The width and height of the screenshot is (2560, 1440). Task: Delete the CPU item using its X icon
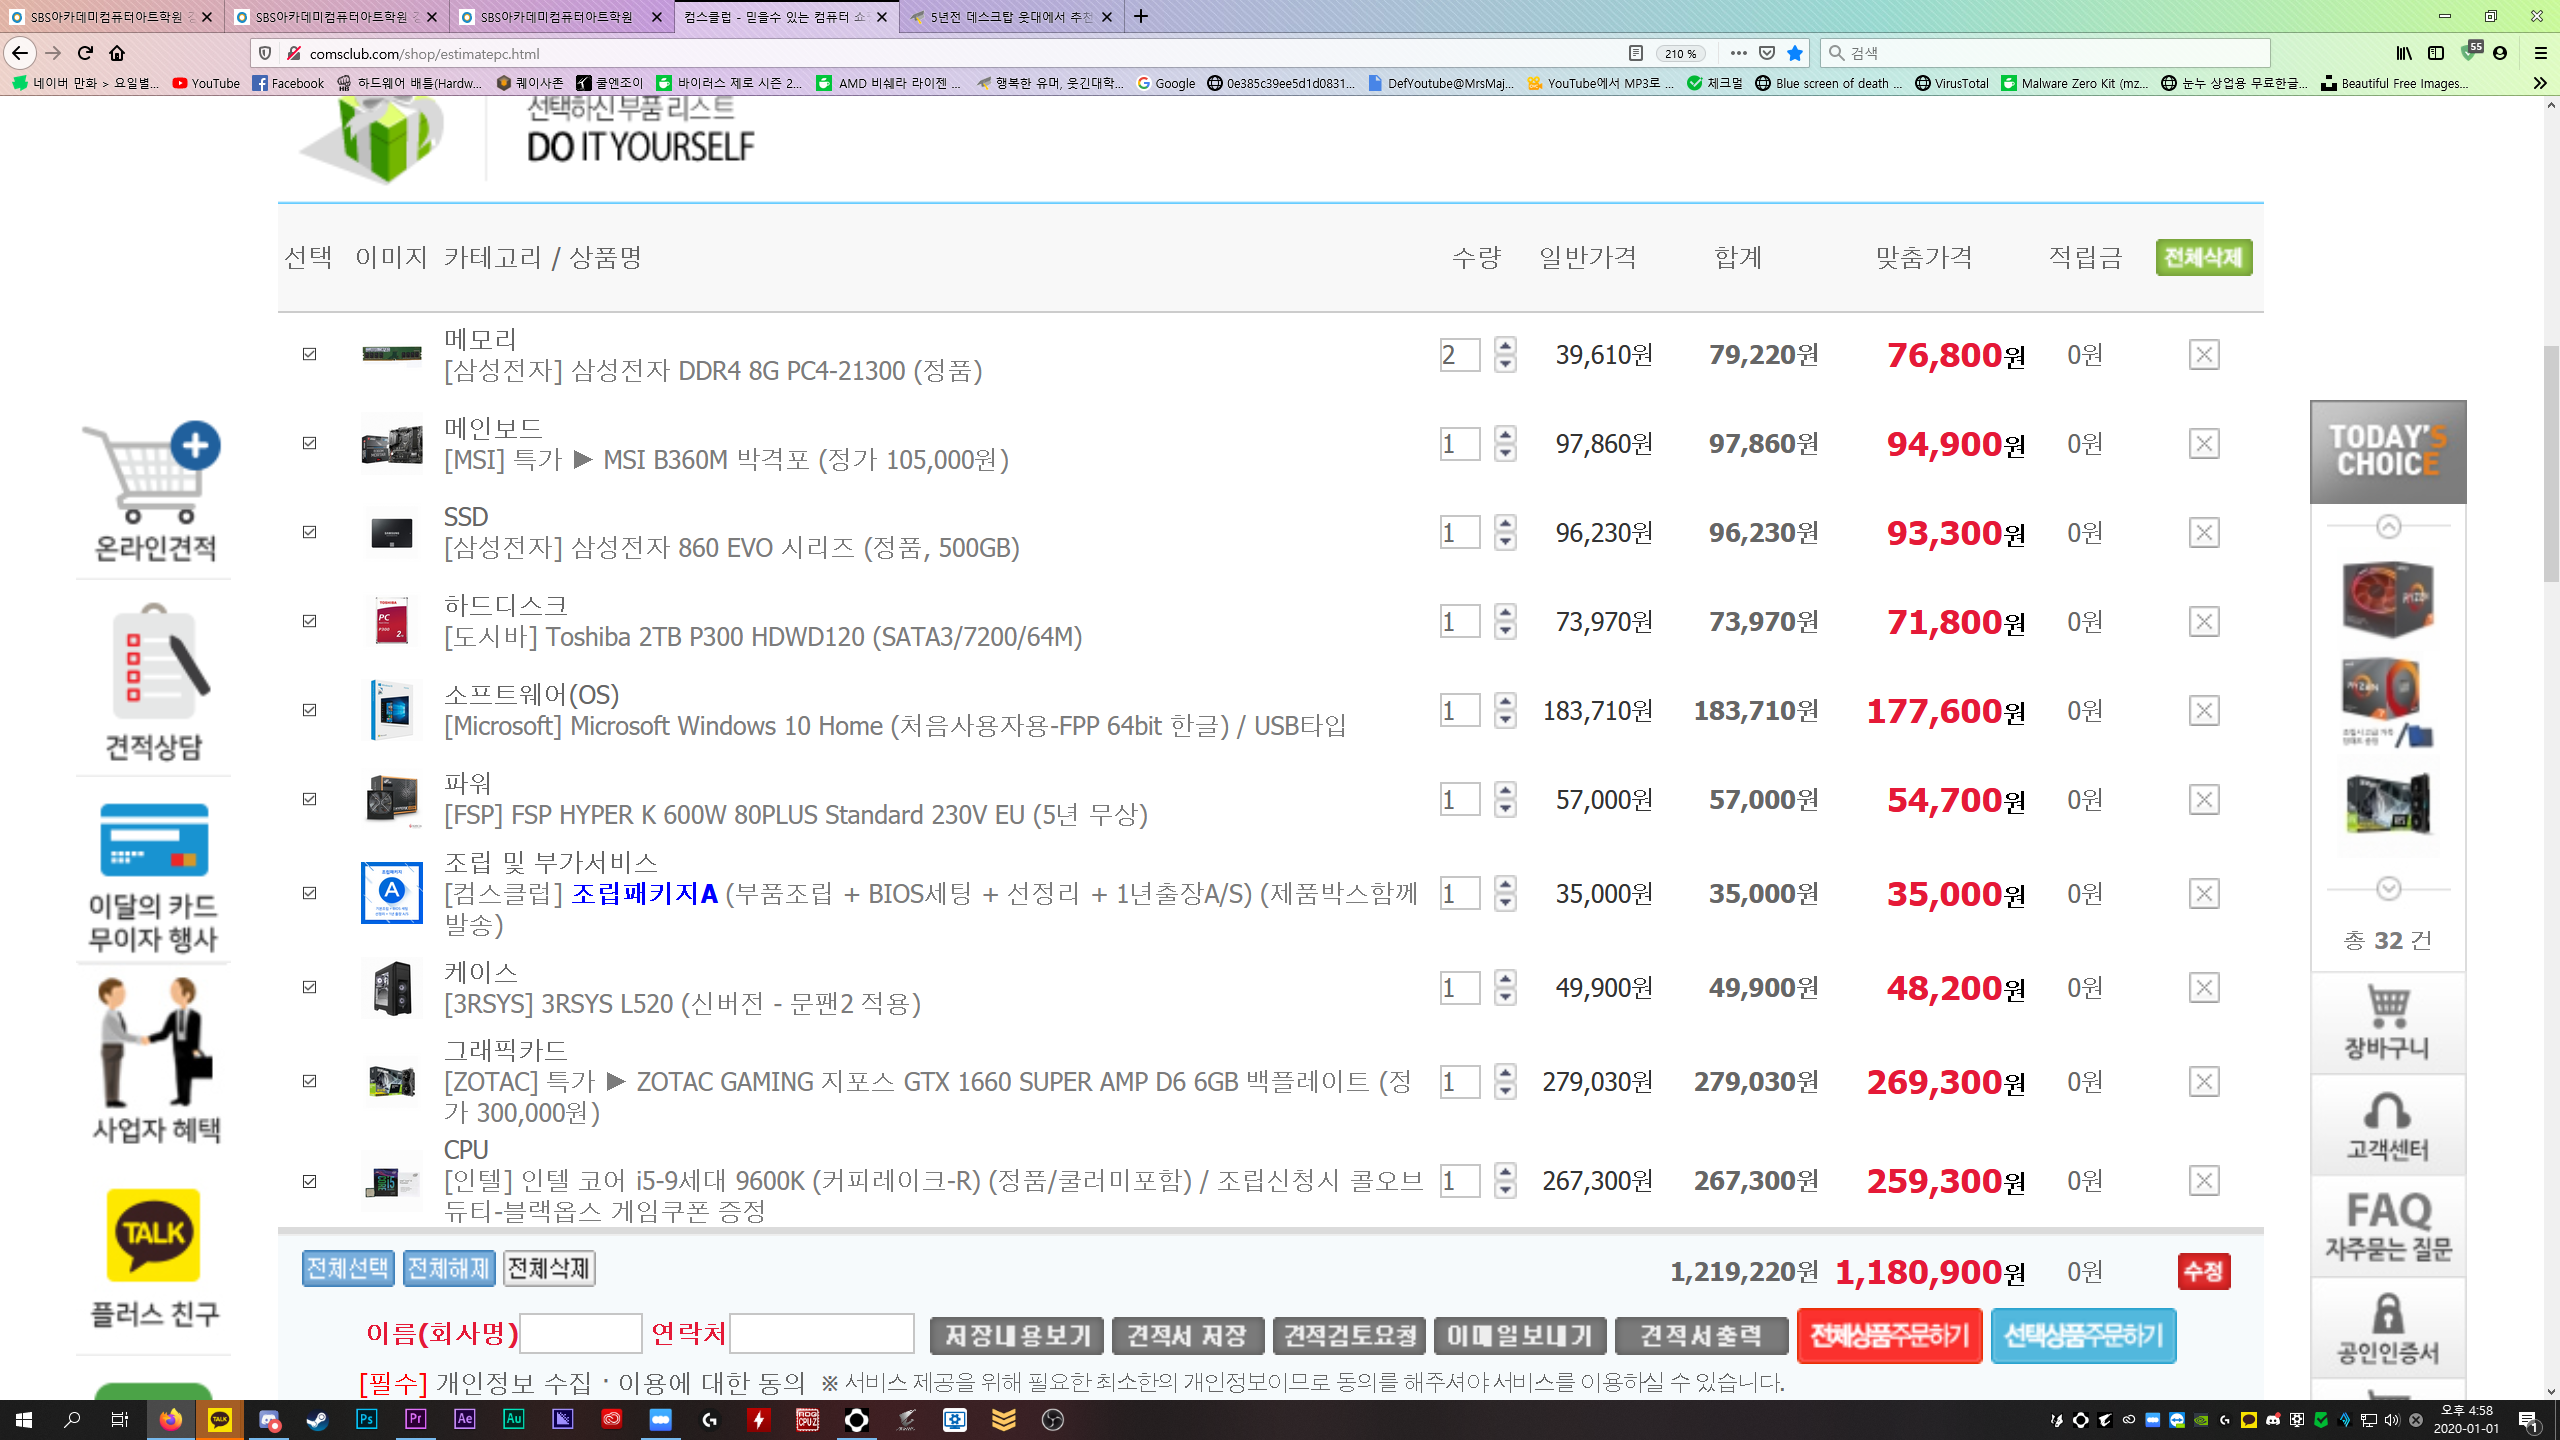pyautogui.click(x=2203, y=1181)
